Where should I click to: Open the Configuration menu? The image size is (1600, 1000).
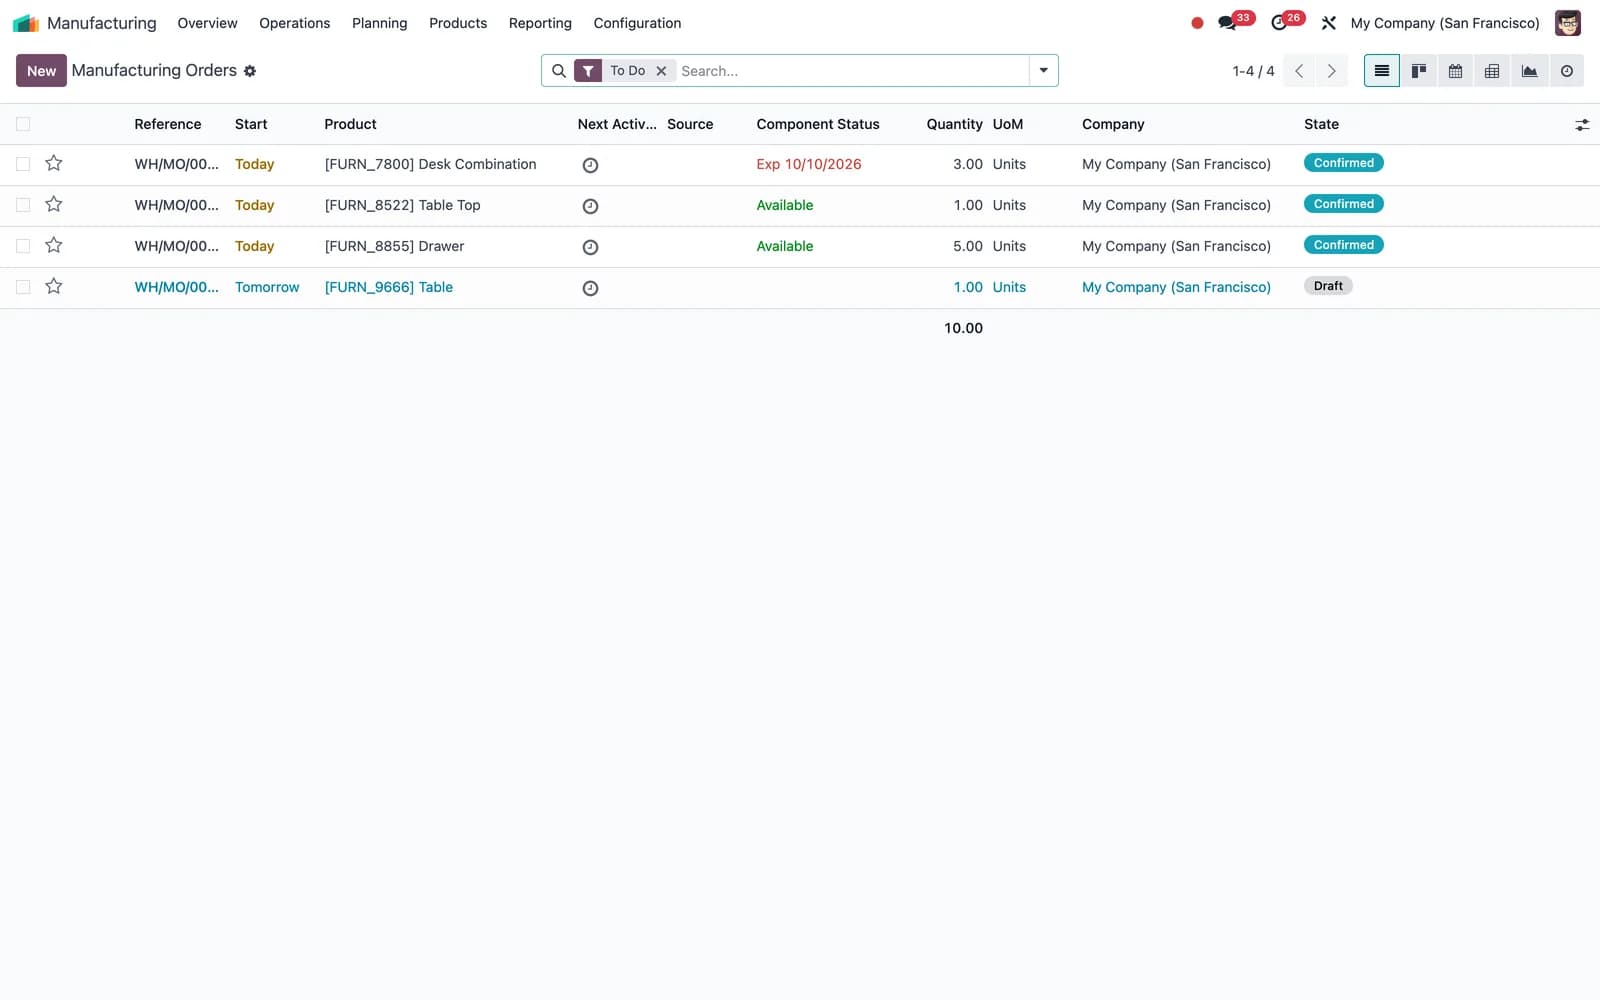click(637, 23)
